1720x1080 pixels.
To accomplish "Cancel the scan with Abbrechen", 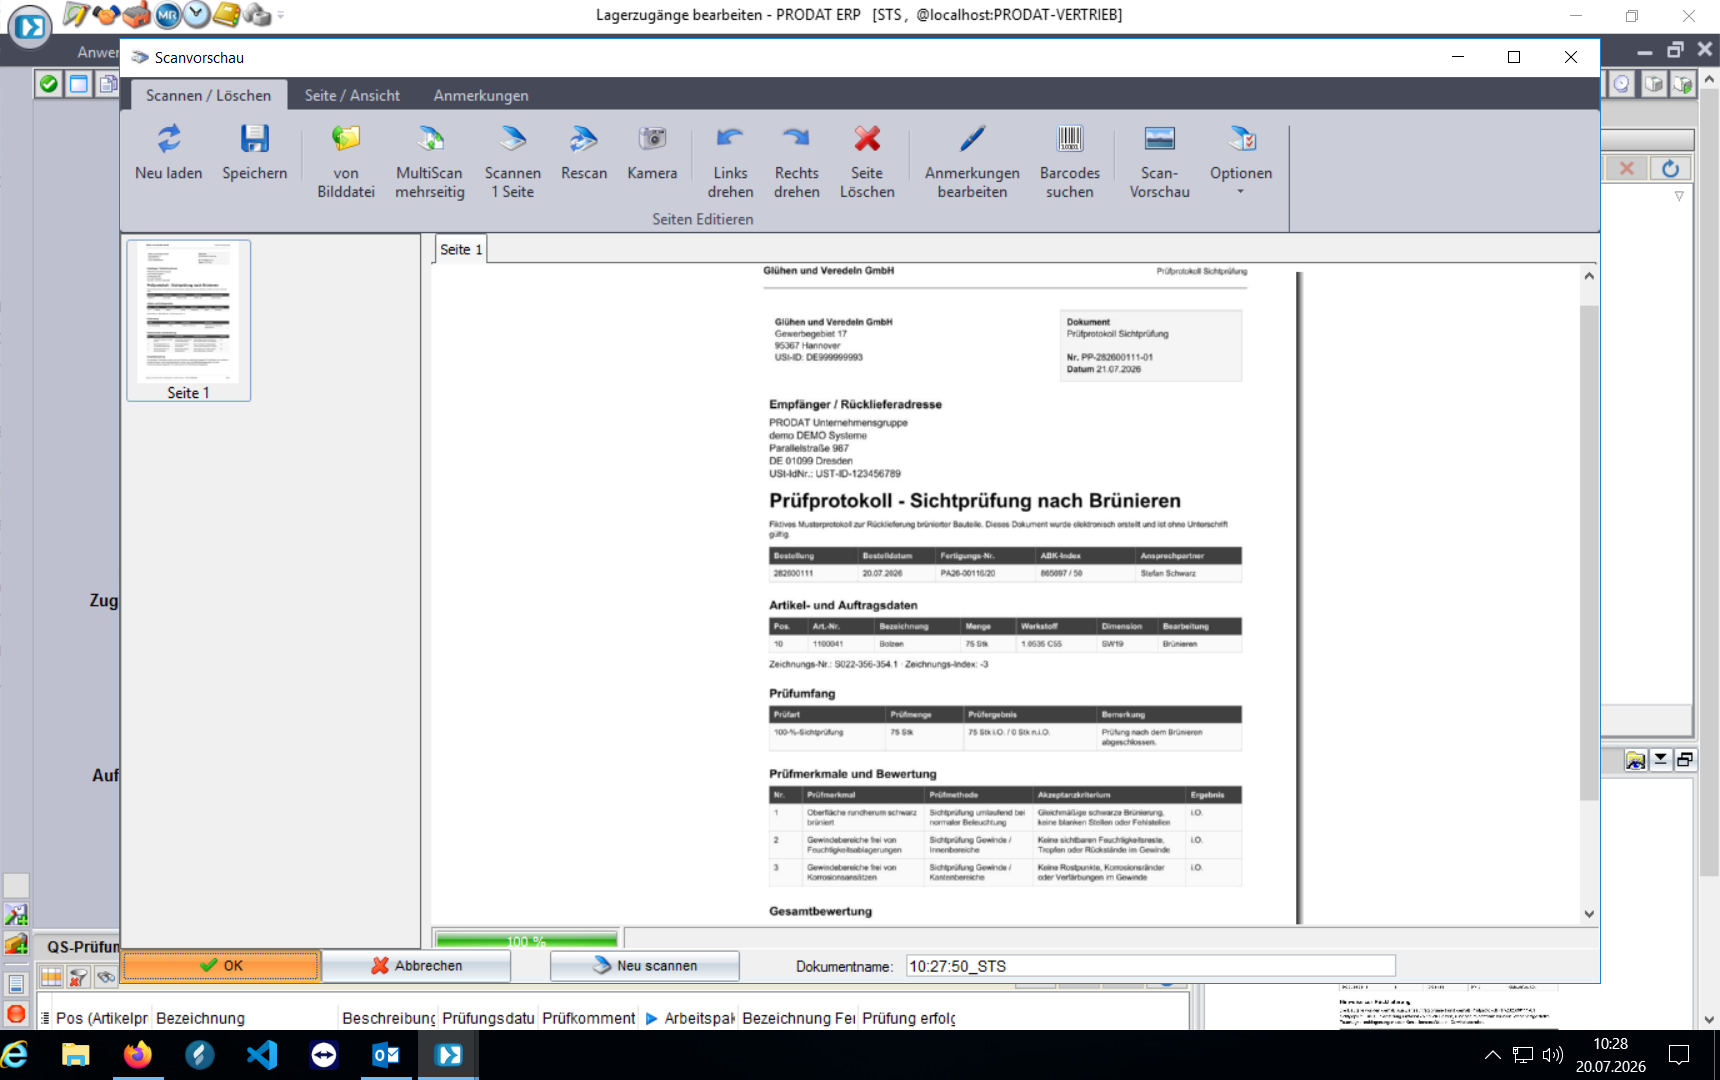I will coord(416,966).
